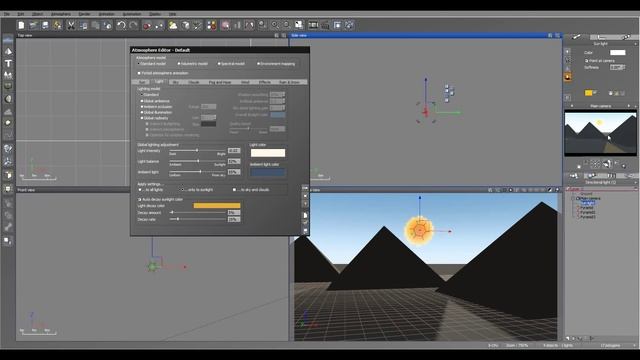Click the first magnifier zoom toolbar icon
The height and width of the screenshot is (360, 640).
click(275, 25)
